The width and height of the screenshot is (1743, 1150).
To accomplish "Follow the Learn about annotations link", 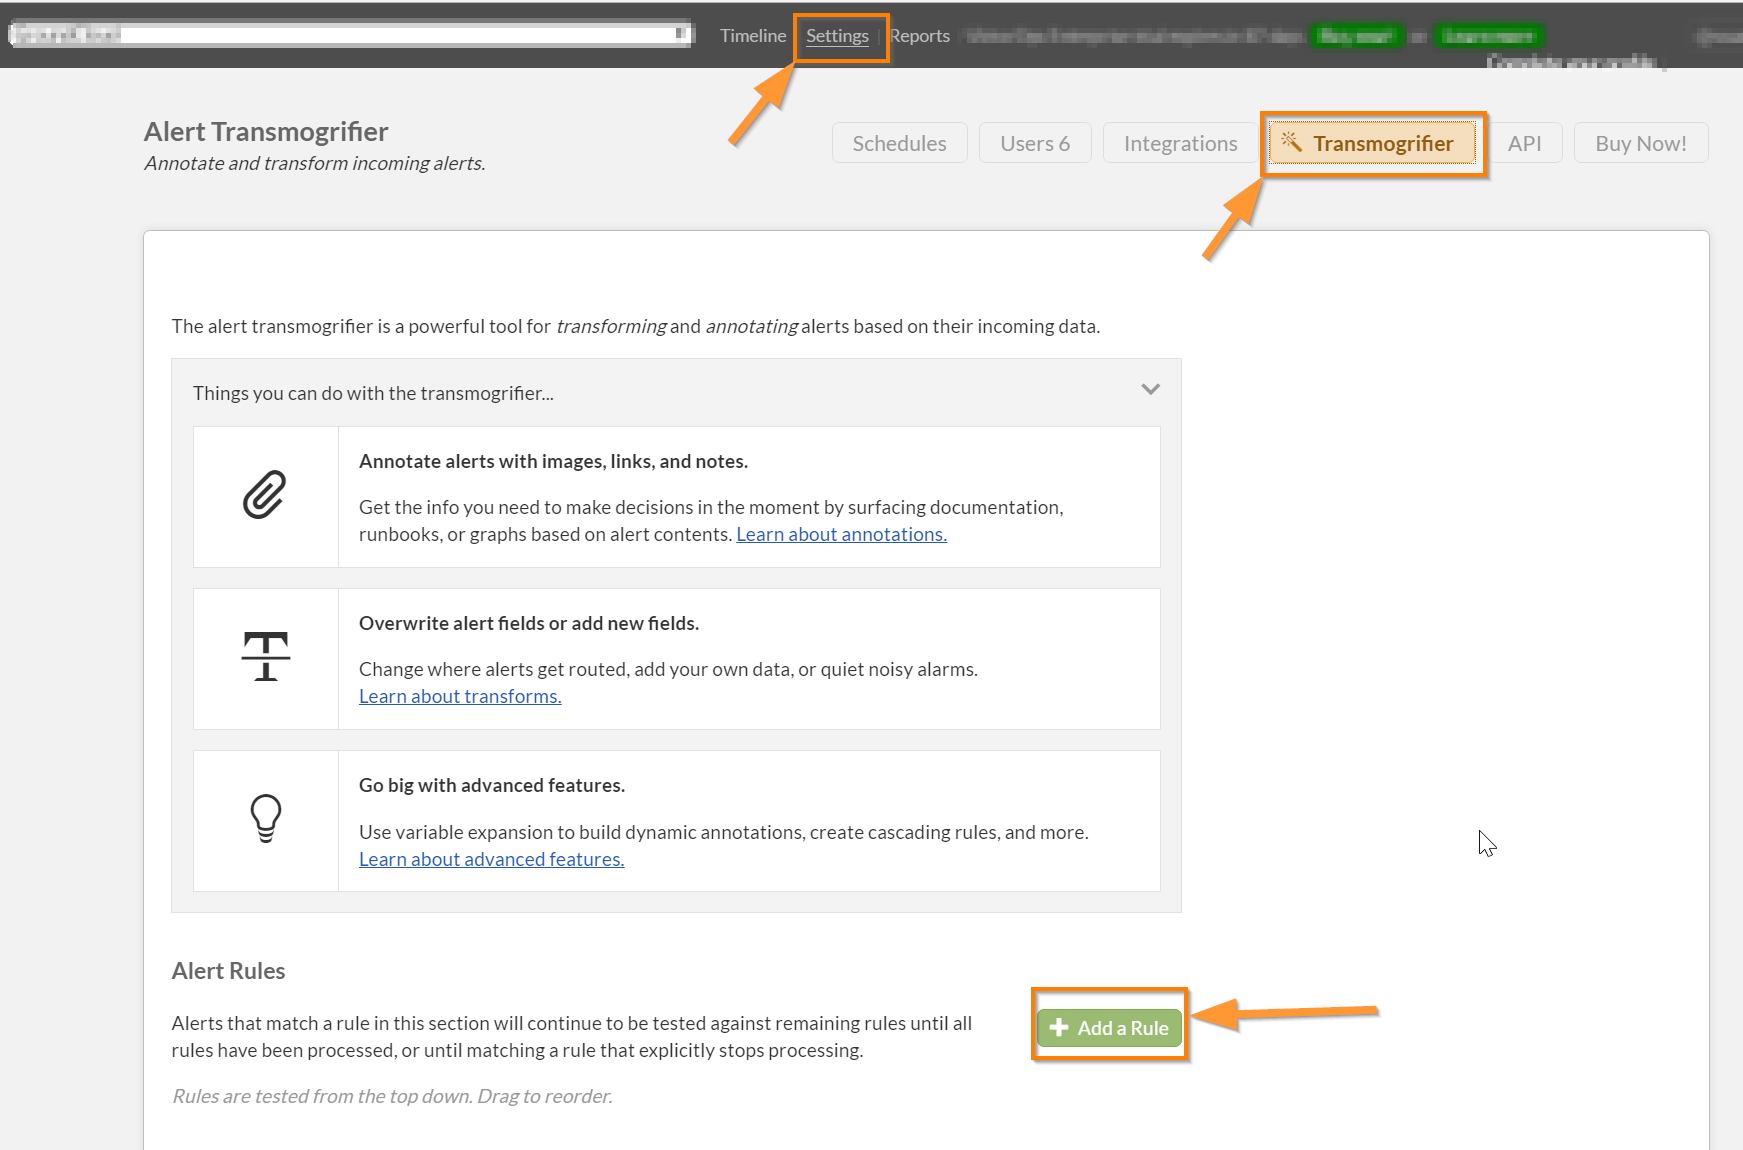I will (841, 535).
